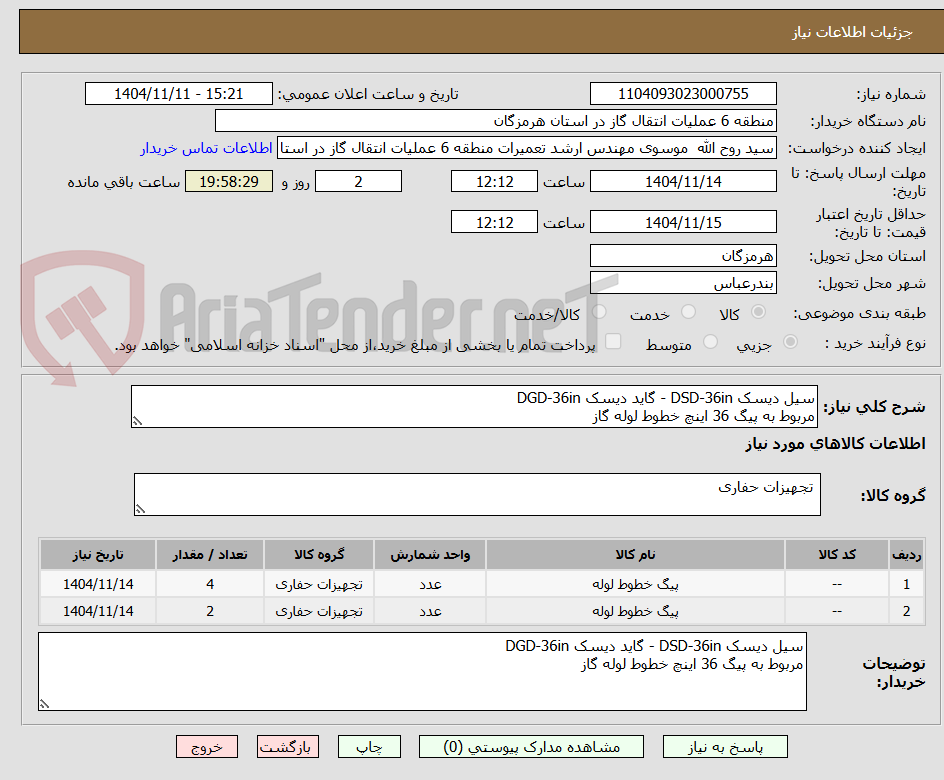Screen dimensions: 944x780
Task: Click the province field هرمزگان
Action: pos(683,256)
